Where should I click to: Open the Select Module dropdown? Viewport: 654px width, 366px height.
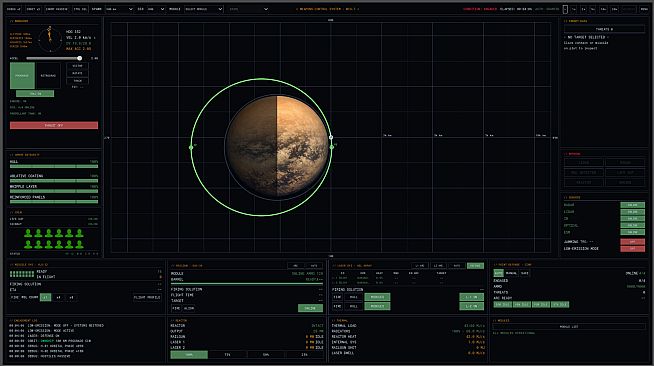[x=204, y=9]
